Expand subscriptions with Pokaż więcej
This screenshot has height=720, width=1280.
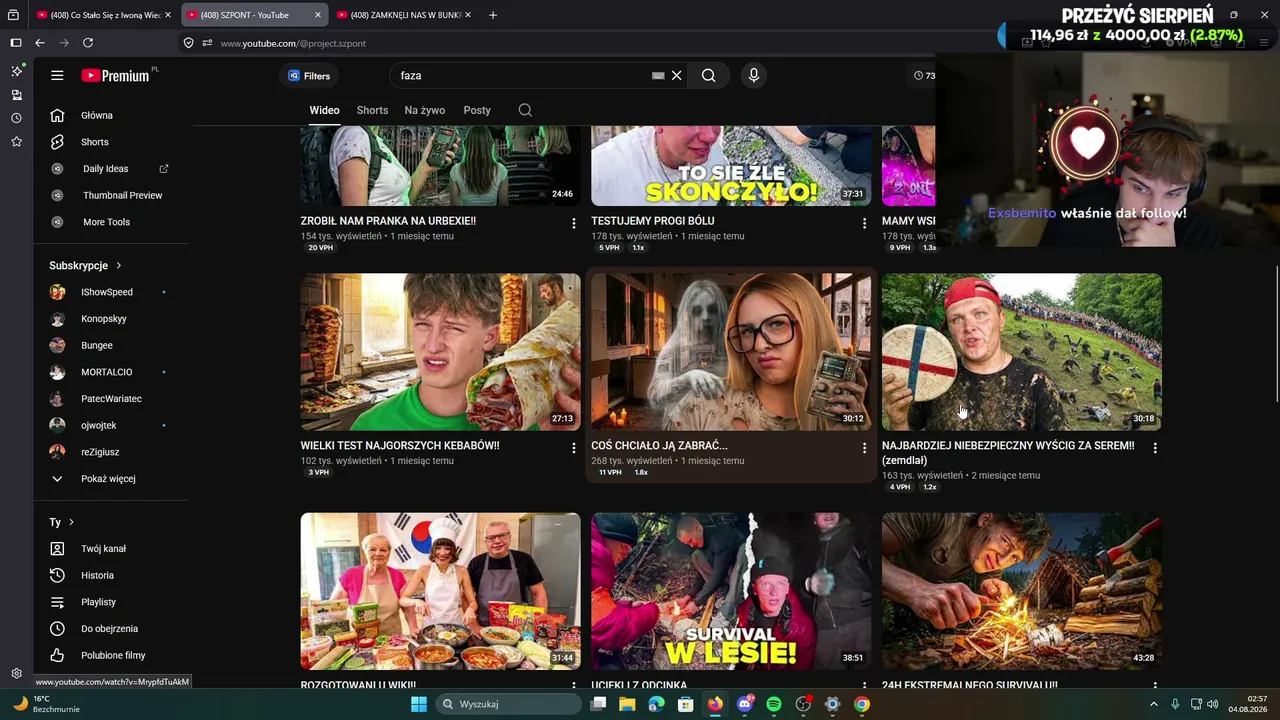coord(110,479)
